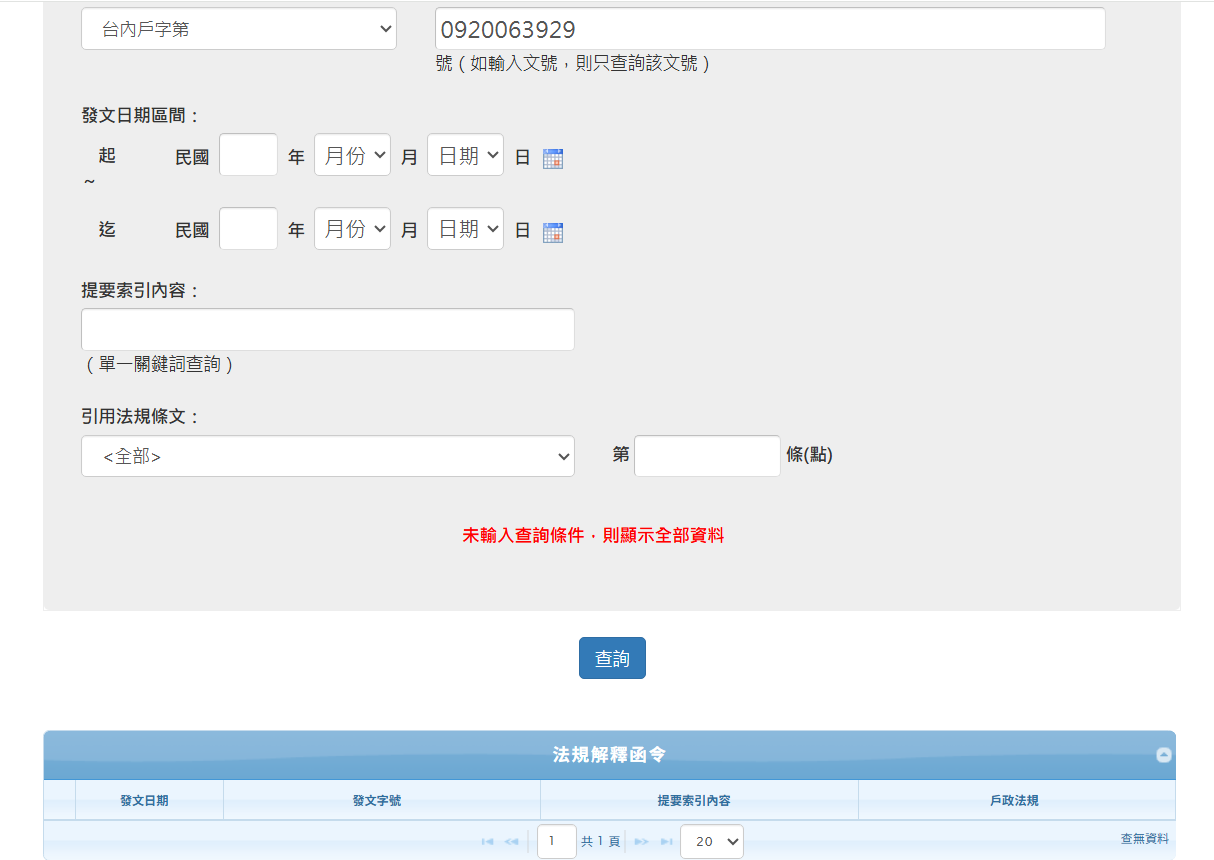Go to first page of results

click(487, 842)
